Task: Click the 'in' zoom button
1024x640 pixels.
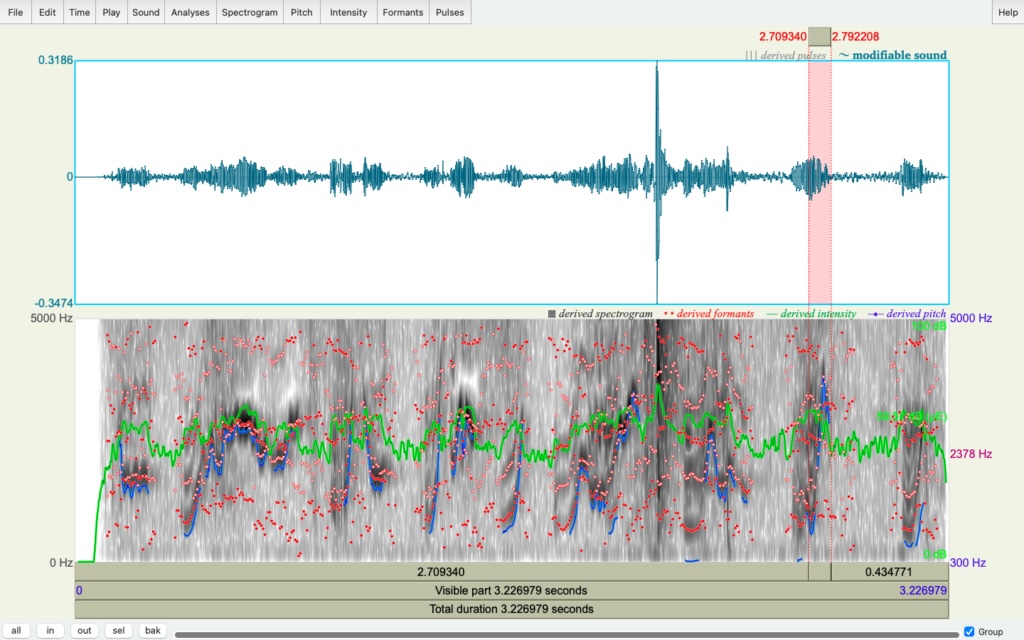Action: (x=50, y=631)
